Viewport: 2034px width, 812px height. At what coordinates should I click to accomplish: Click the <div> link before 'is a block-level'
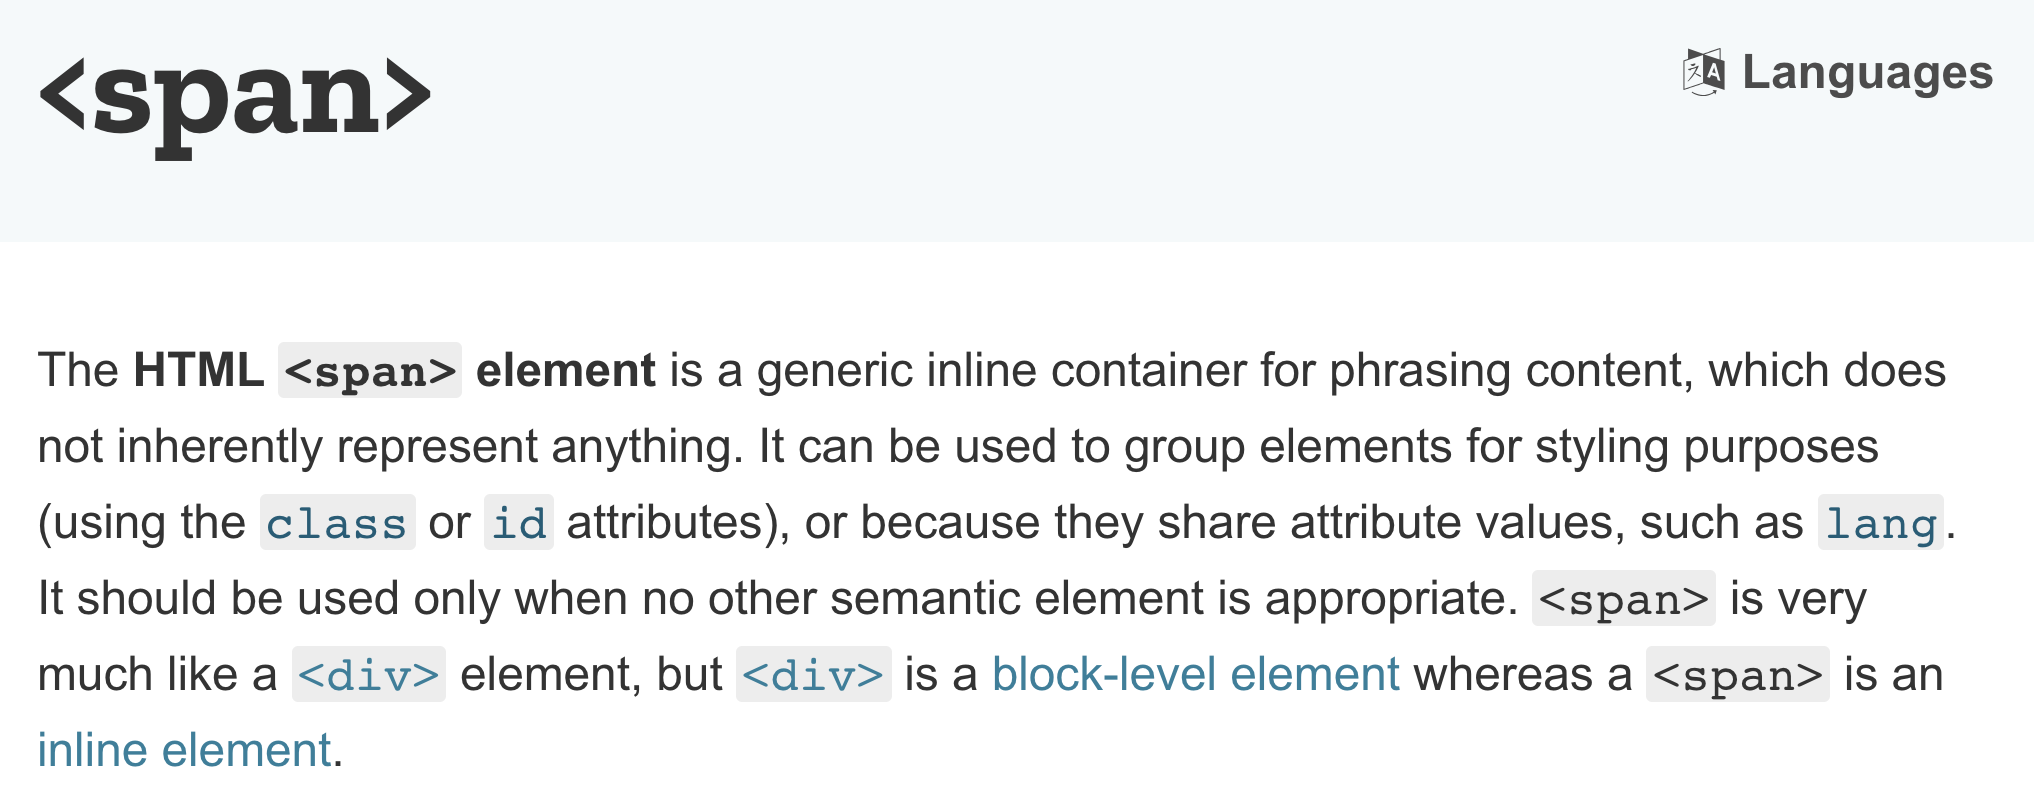(x=813, y=675)
